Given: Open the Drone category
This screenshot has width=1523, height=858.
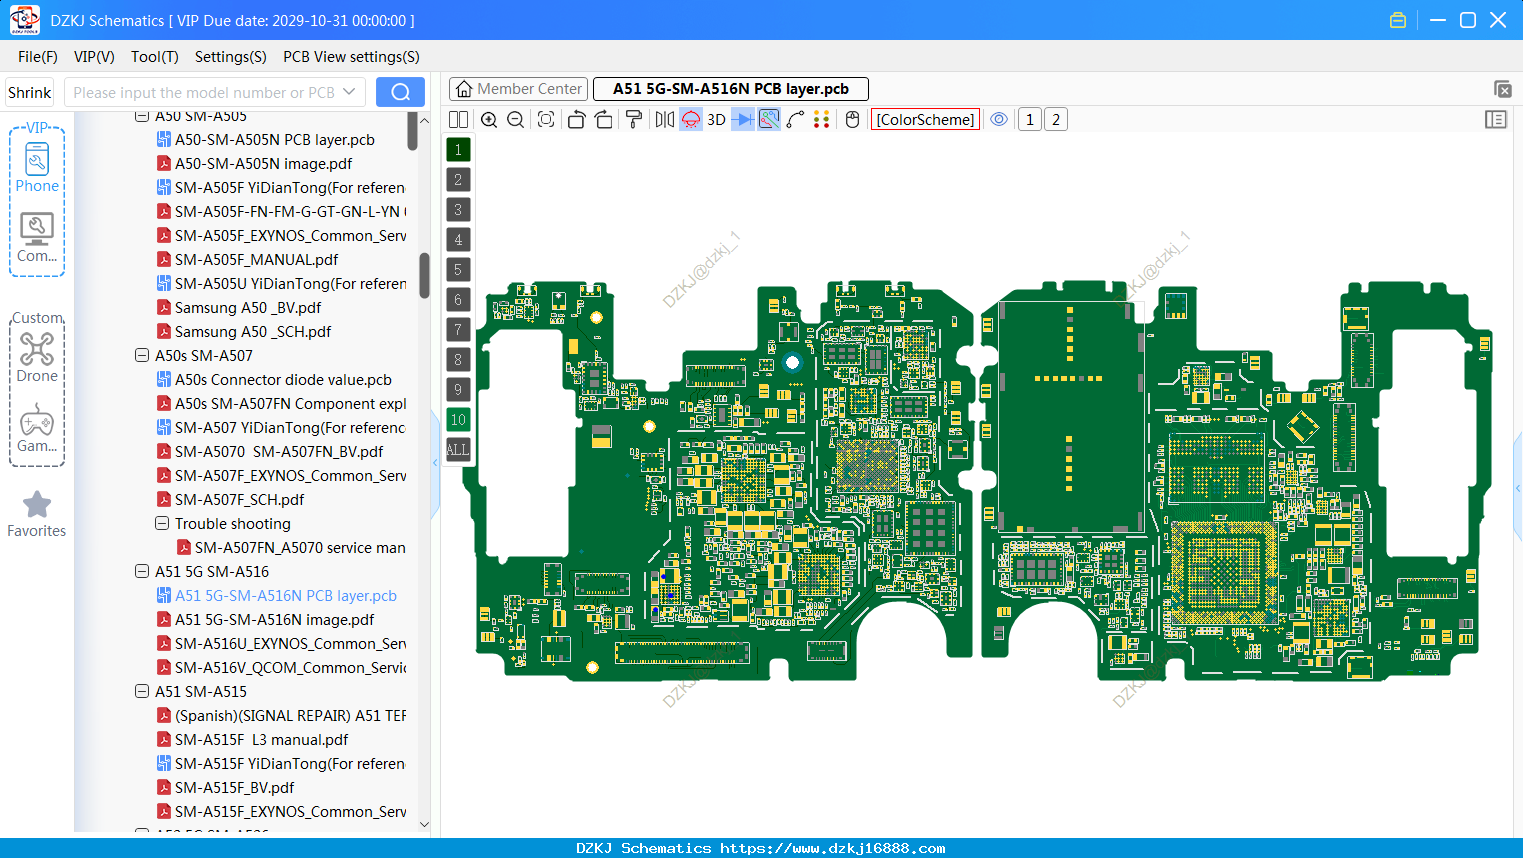Looking at the screenshot, I should tap(37, 357).
